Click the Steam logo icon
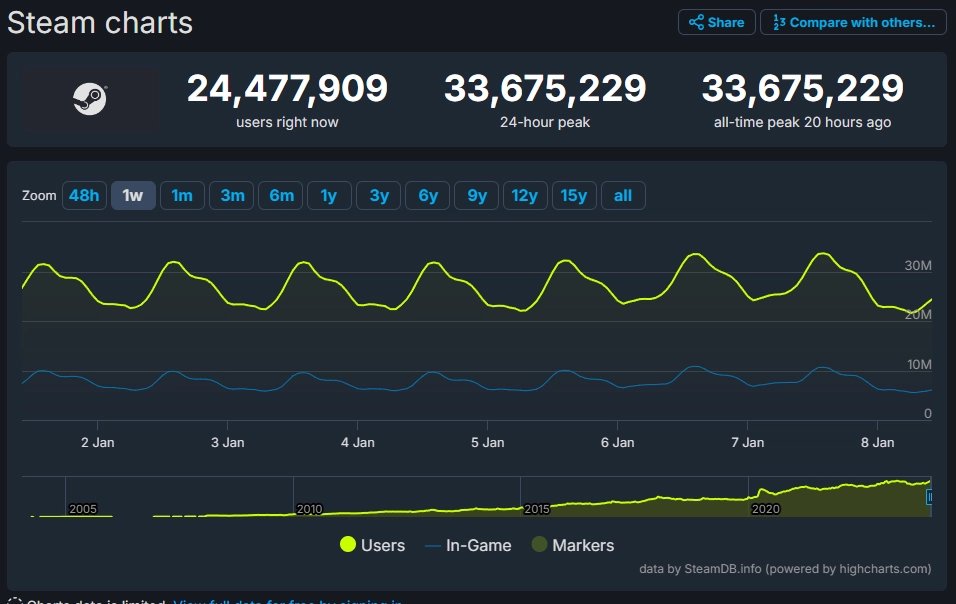 click(90, 99)
